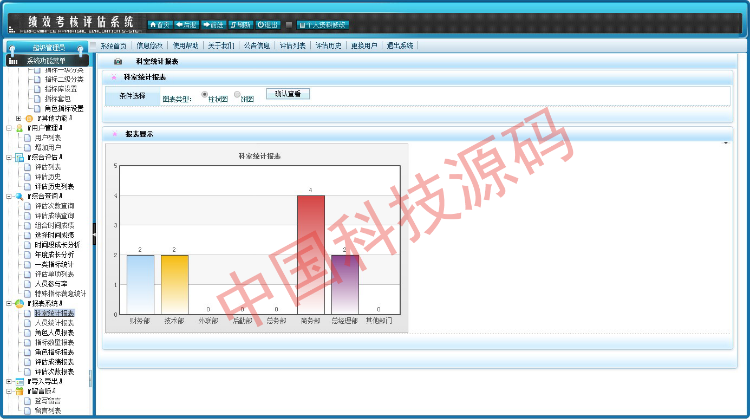The height and width of the screenshot is (420, 750).
Task: Click the star icon in 报表显示 panel header
Action: tap(114, 134)
